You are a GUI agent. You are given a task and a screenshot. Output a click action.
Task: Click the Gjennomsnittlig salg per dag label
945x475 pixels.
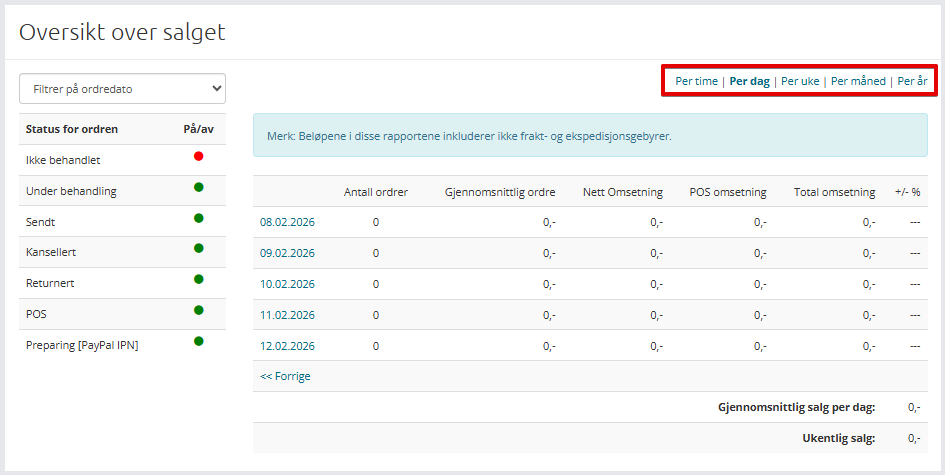click(x=797, y=407)
